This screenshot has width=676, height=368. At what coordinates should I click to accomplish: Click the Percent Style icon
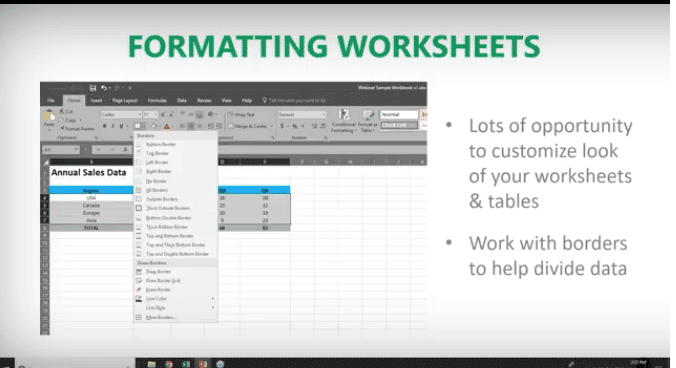click(x=295, y=126)
